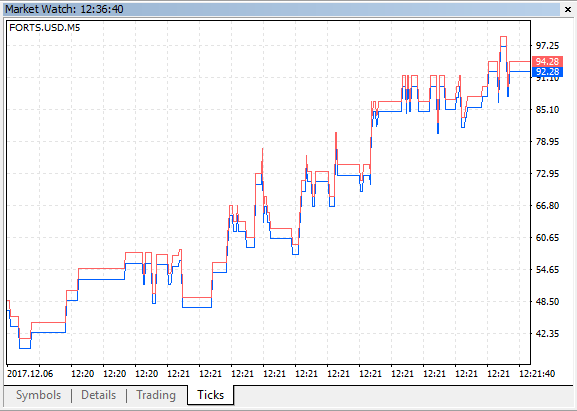577x411 pixels.
Task: Click the Market Watch: 12:36:40 title bar
Action: coord(282,9)
